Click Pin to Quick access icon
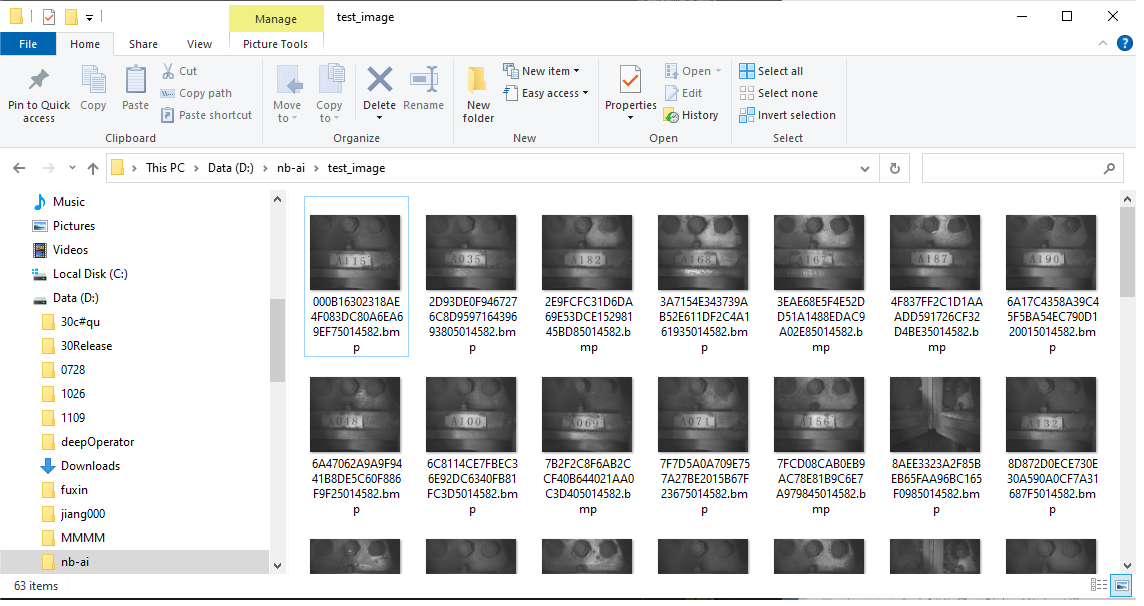The image size is (1144, 606). [39, 80]
